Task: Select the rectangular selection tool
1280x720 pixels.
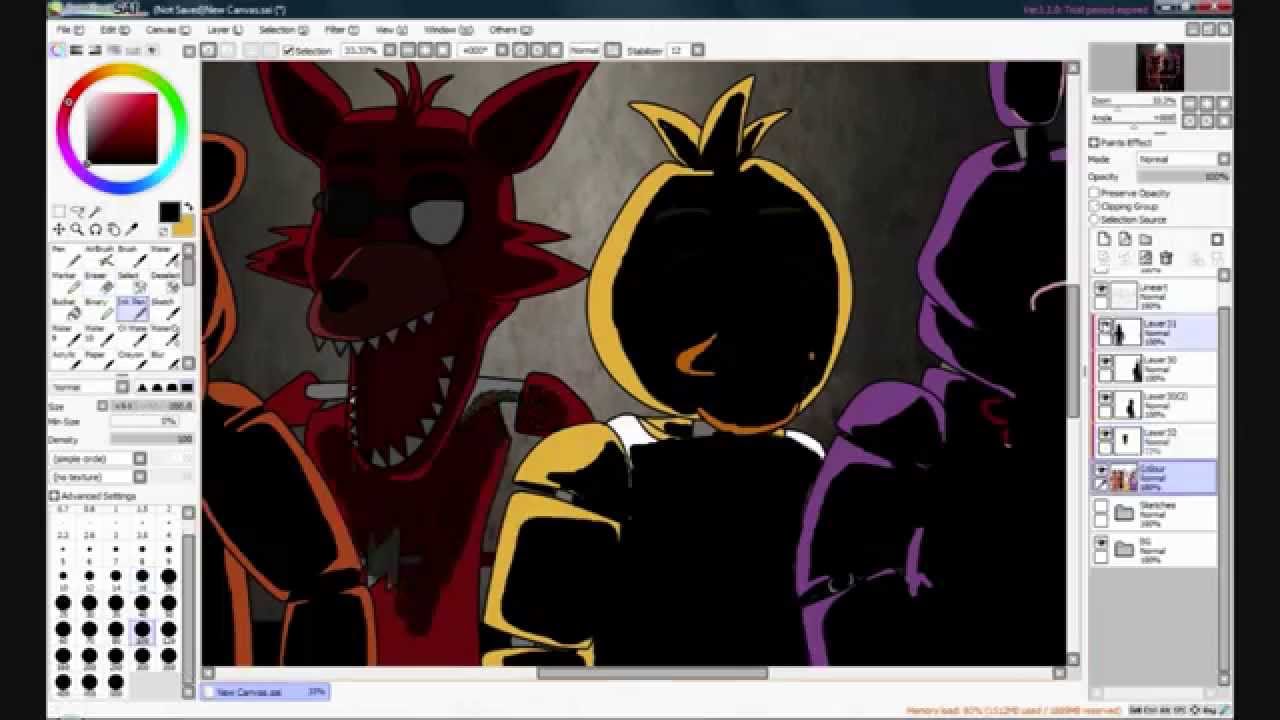Action: pyautogui.click(x=59, y=211)
